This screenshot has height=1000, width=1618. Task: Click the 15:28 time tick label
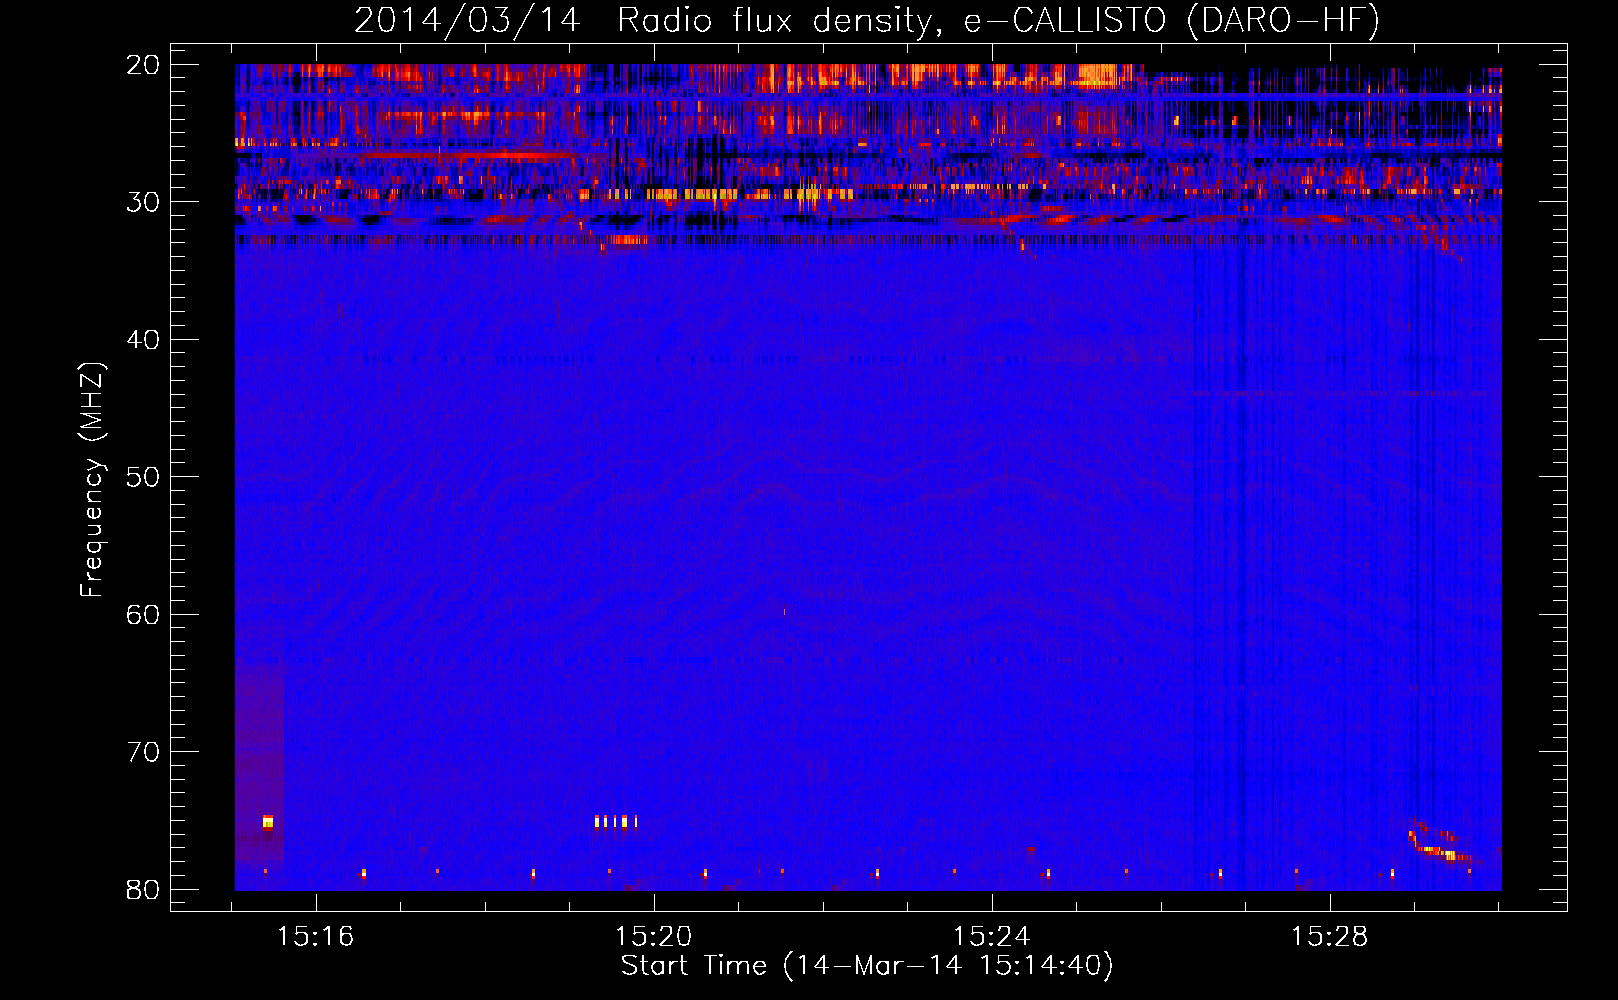click(1330, 936)
